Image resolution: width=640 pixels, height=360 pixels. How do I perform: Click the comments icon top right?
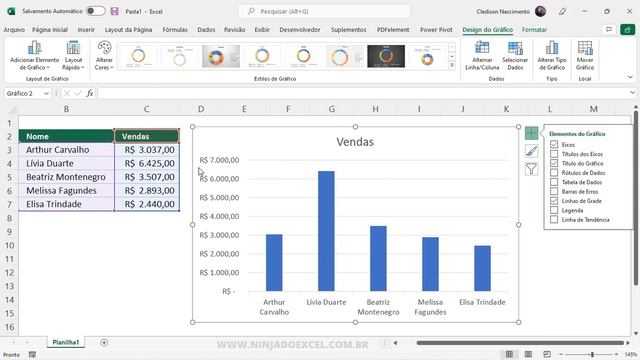(609, 29)
